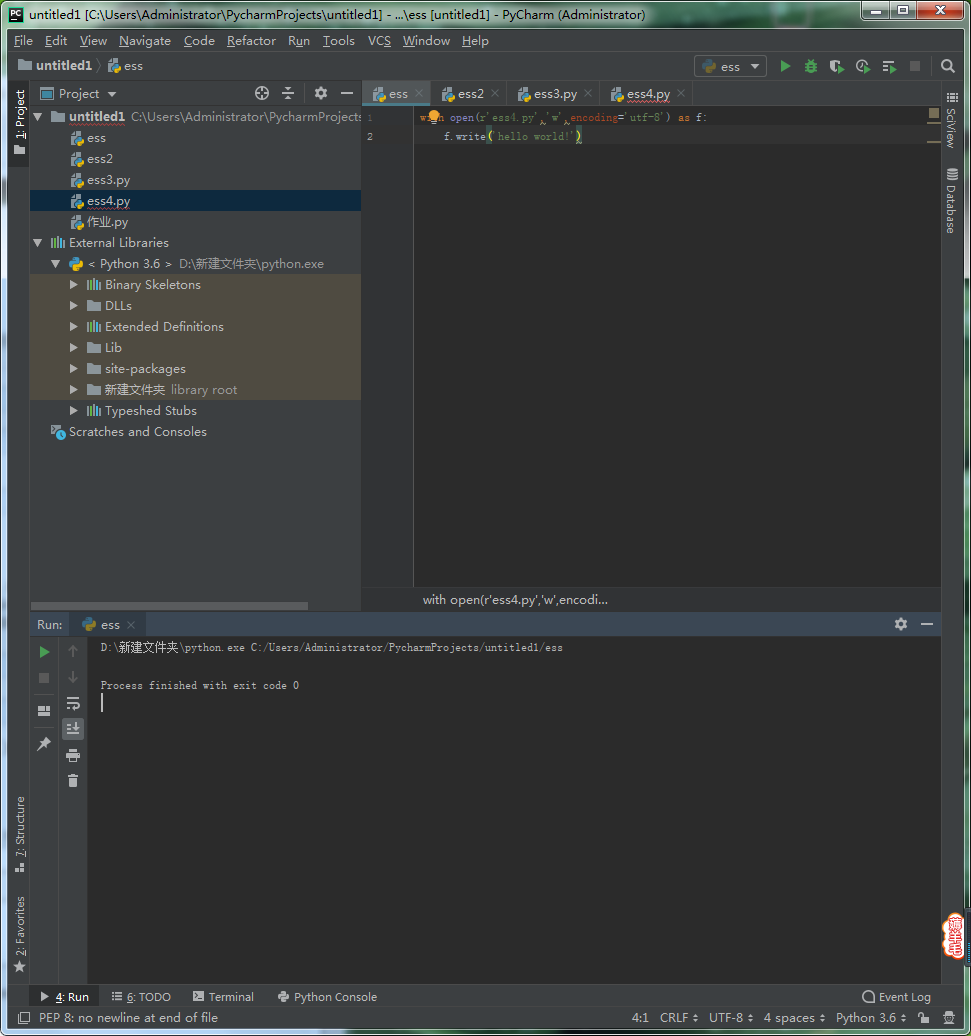
Task: Toggle tool window bars in the status bar corner
Action: tap(24, 1018)
